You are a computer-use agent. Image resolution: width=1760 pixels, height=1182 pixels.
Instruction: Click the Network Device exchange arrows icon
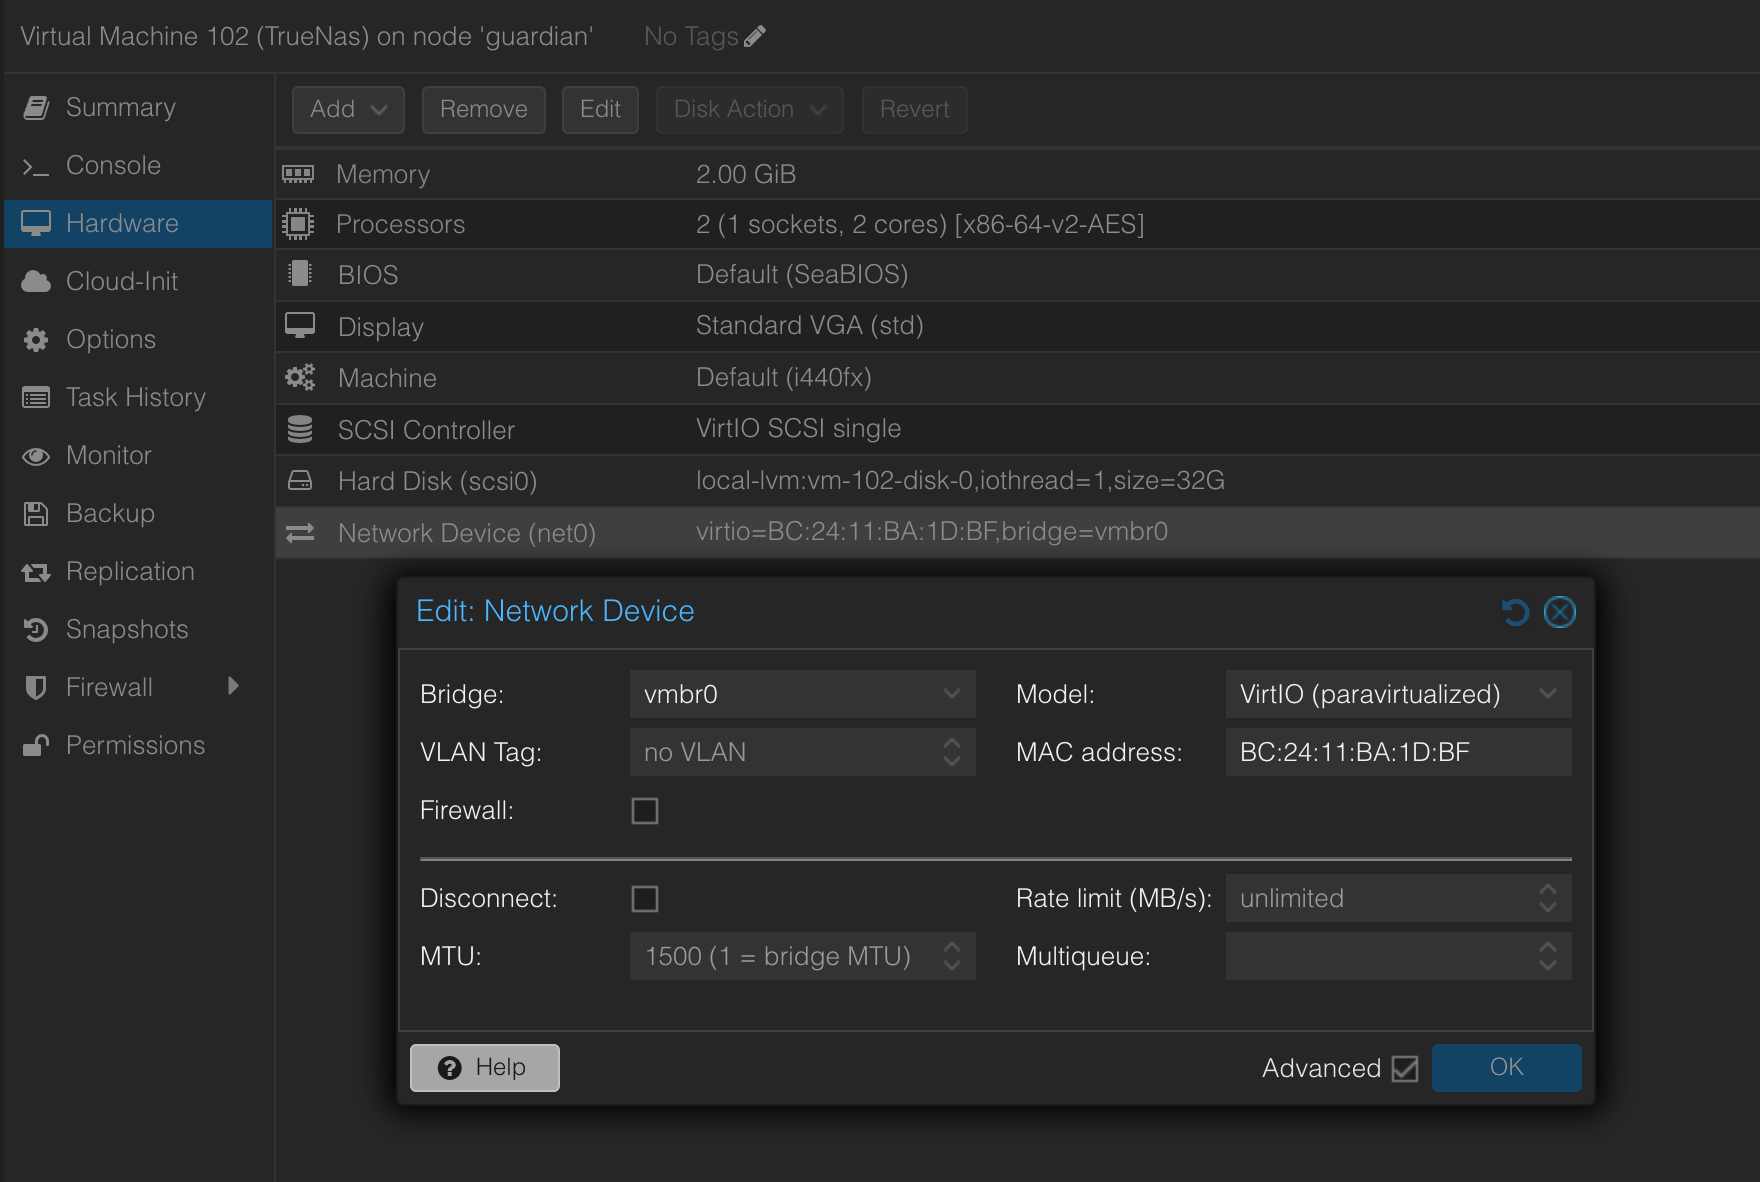(300, 533)
